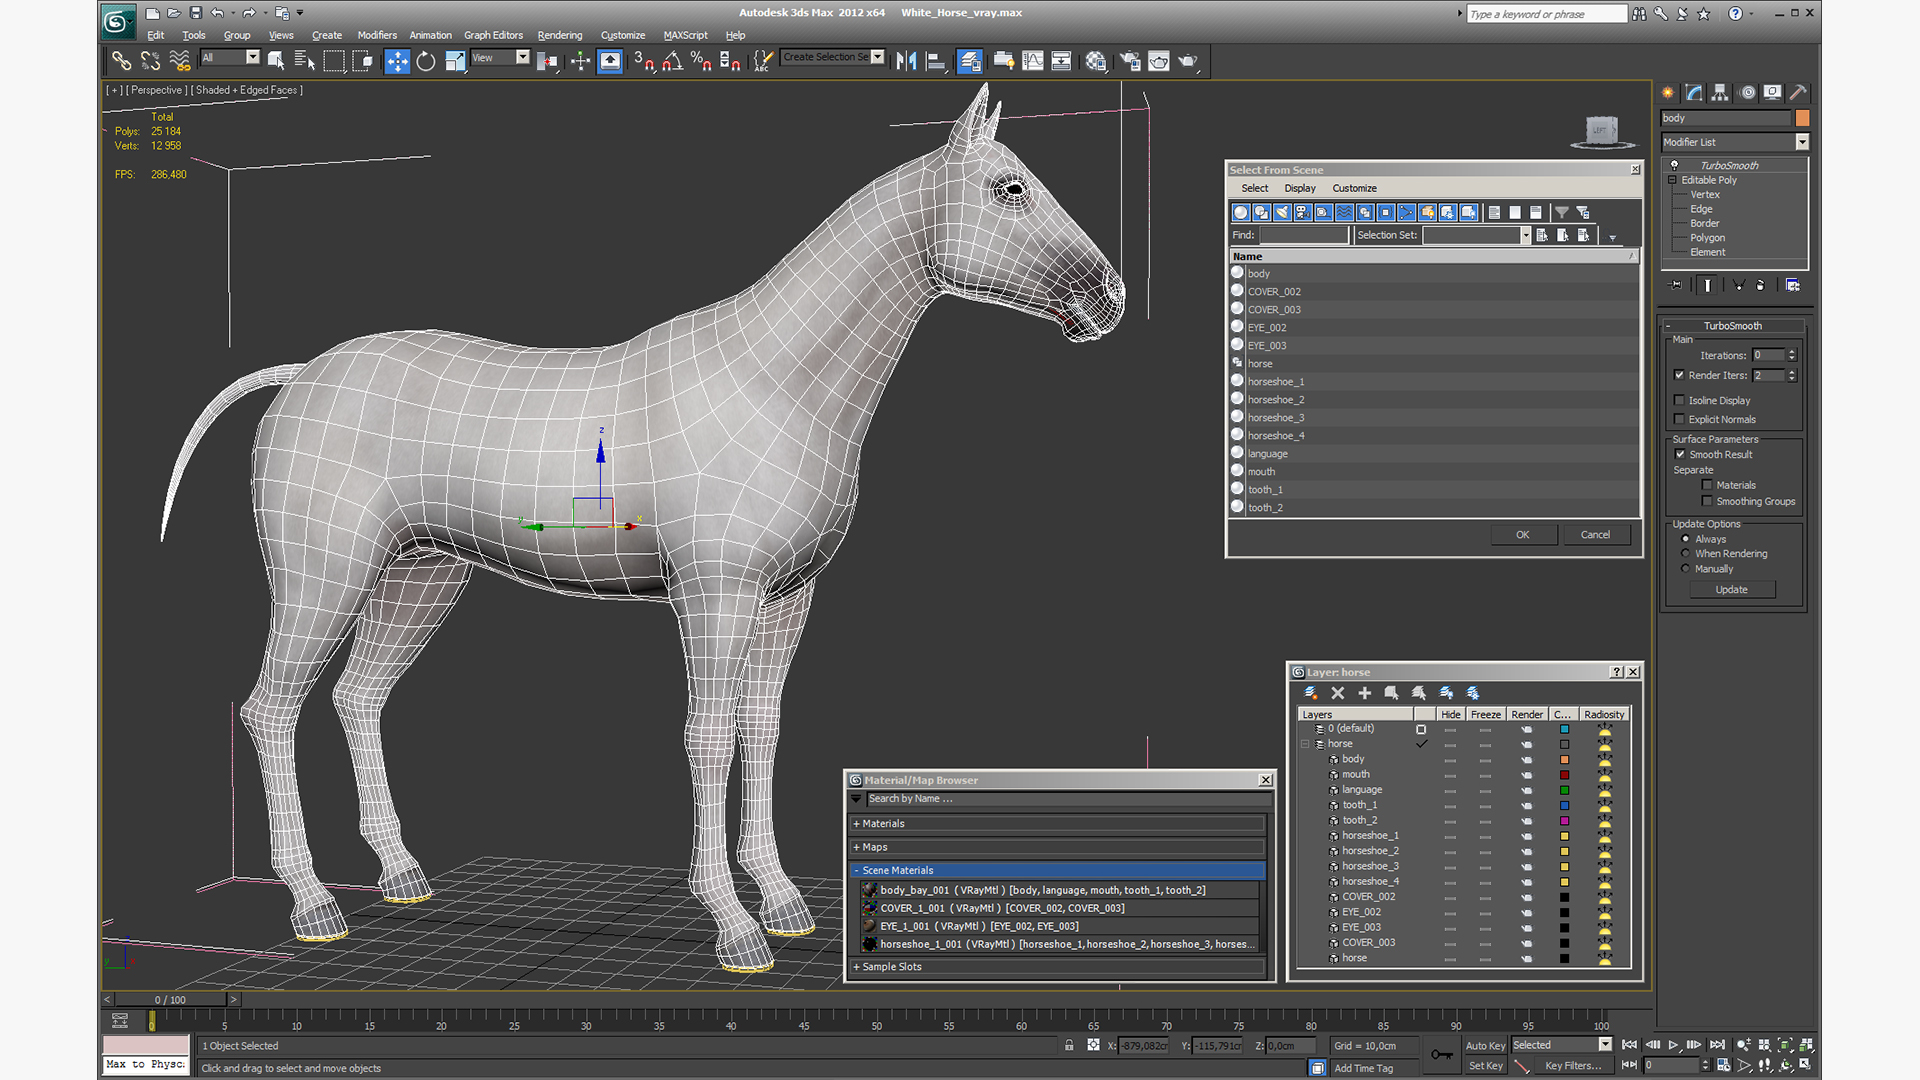The image size is (1920, 1080).
Task: Click the body object color swatch
Action: tap(1802, 118)
